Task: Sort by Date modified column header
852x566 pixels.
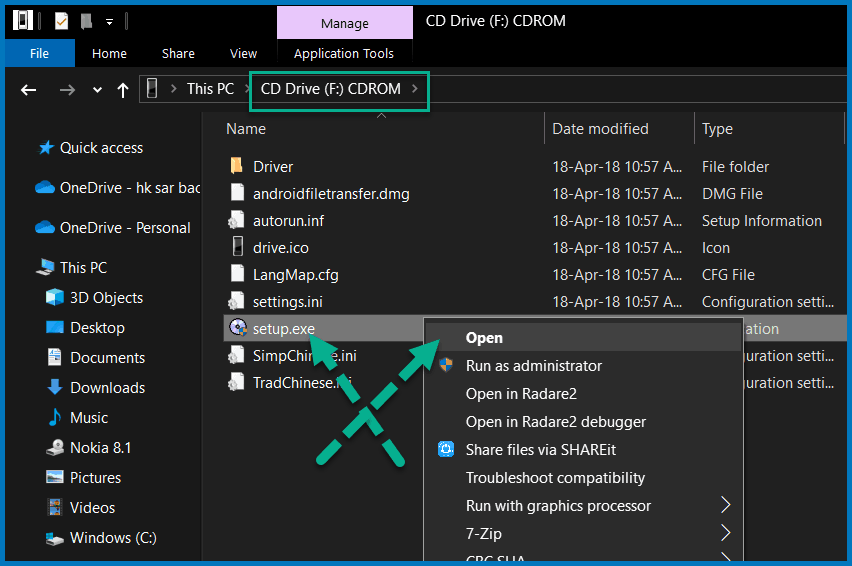Action: pos(600,129)
